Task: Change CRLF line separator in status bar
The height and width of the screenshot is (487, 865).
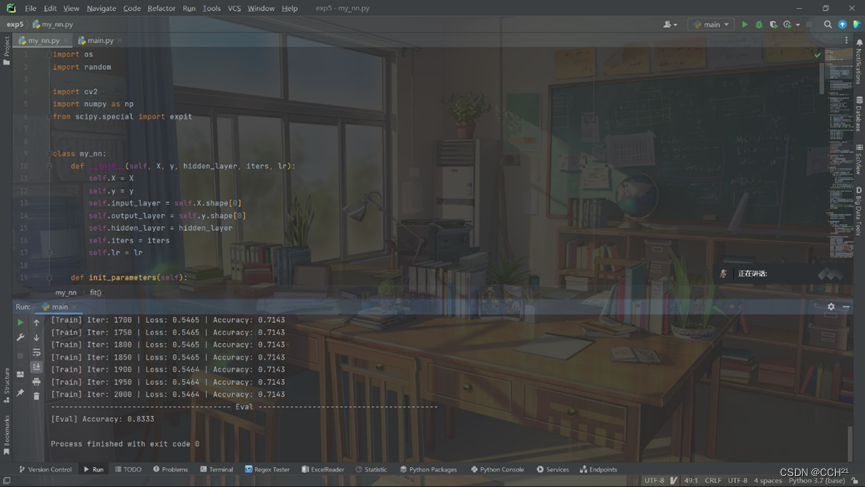Action: pos(713,480)
